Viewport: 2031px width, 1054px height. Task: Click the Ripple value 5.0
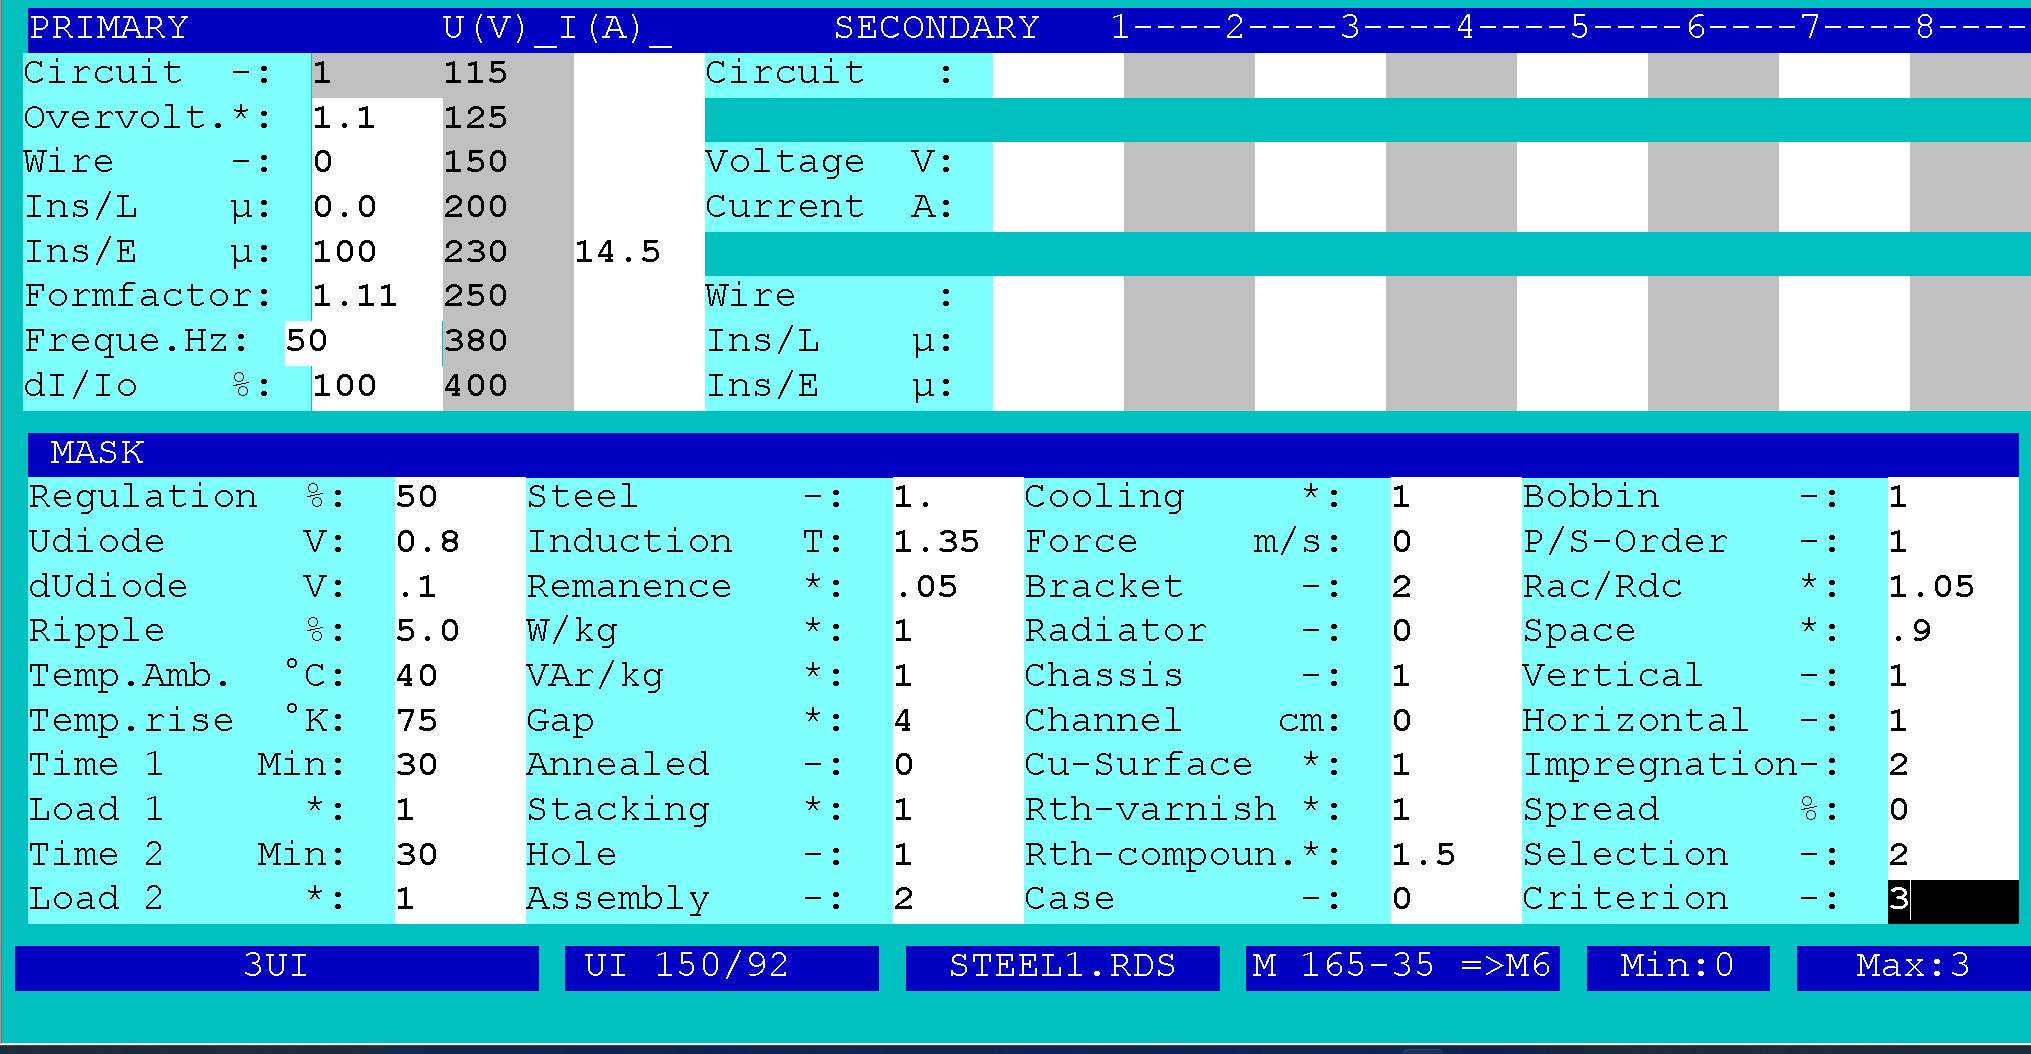[460, 632]
